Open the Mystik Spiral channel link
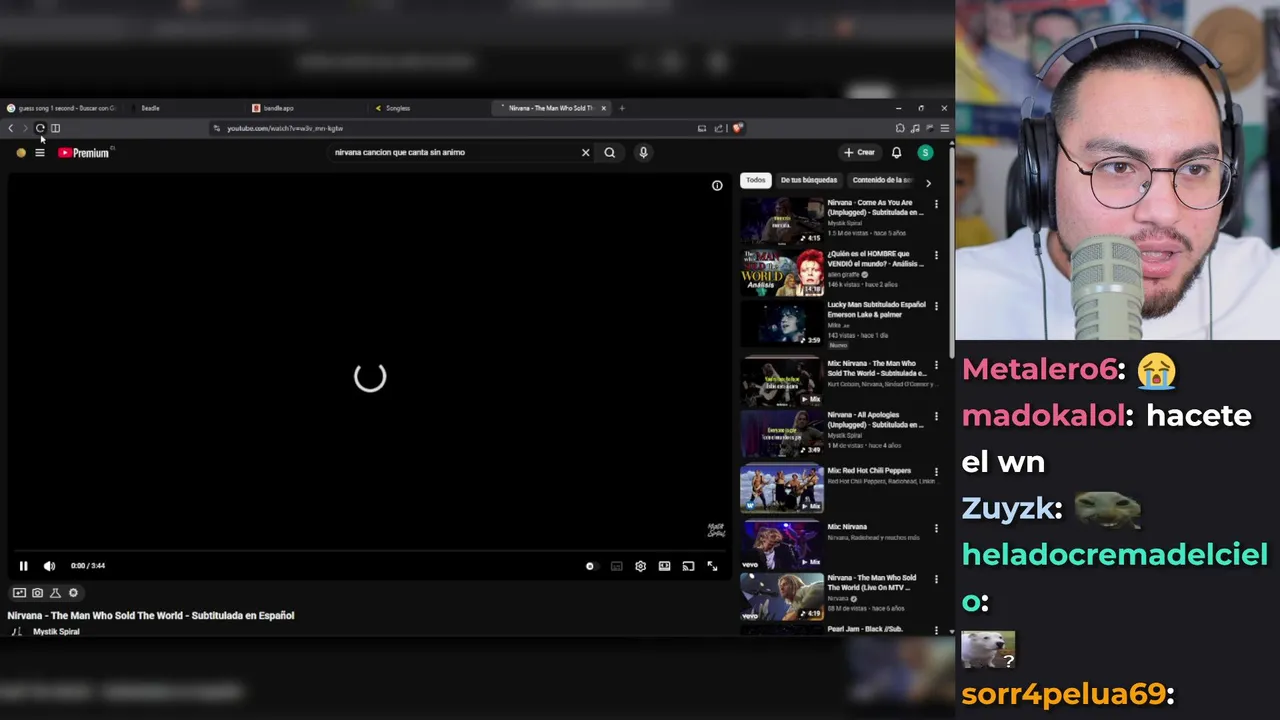1280x720 pixels. coord(56,632)
